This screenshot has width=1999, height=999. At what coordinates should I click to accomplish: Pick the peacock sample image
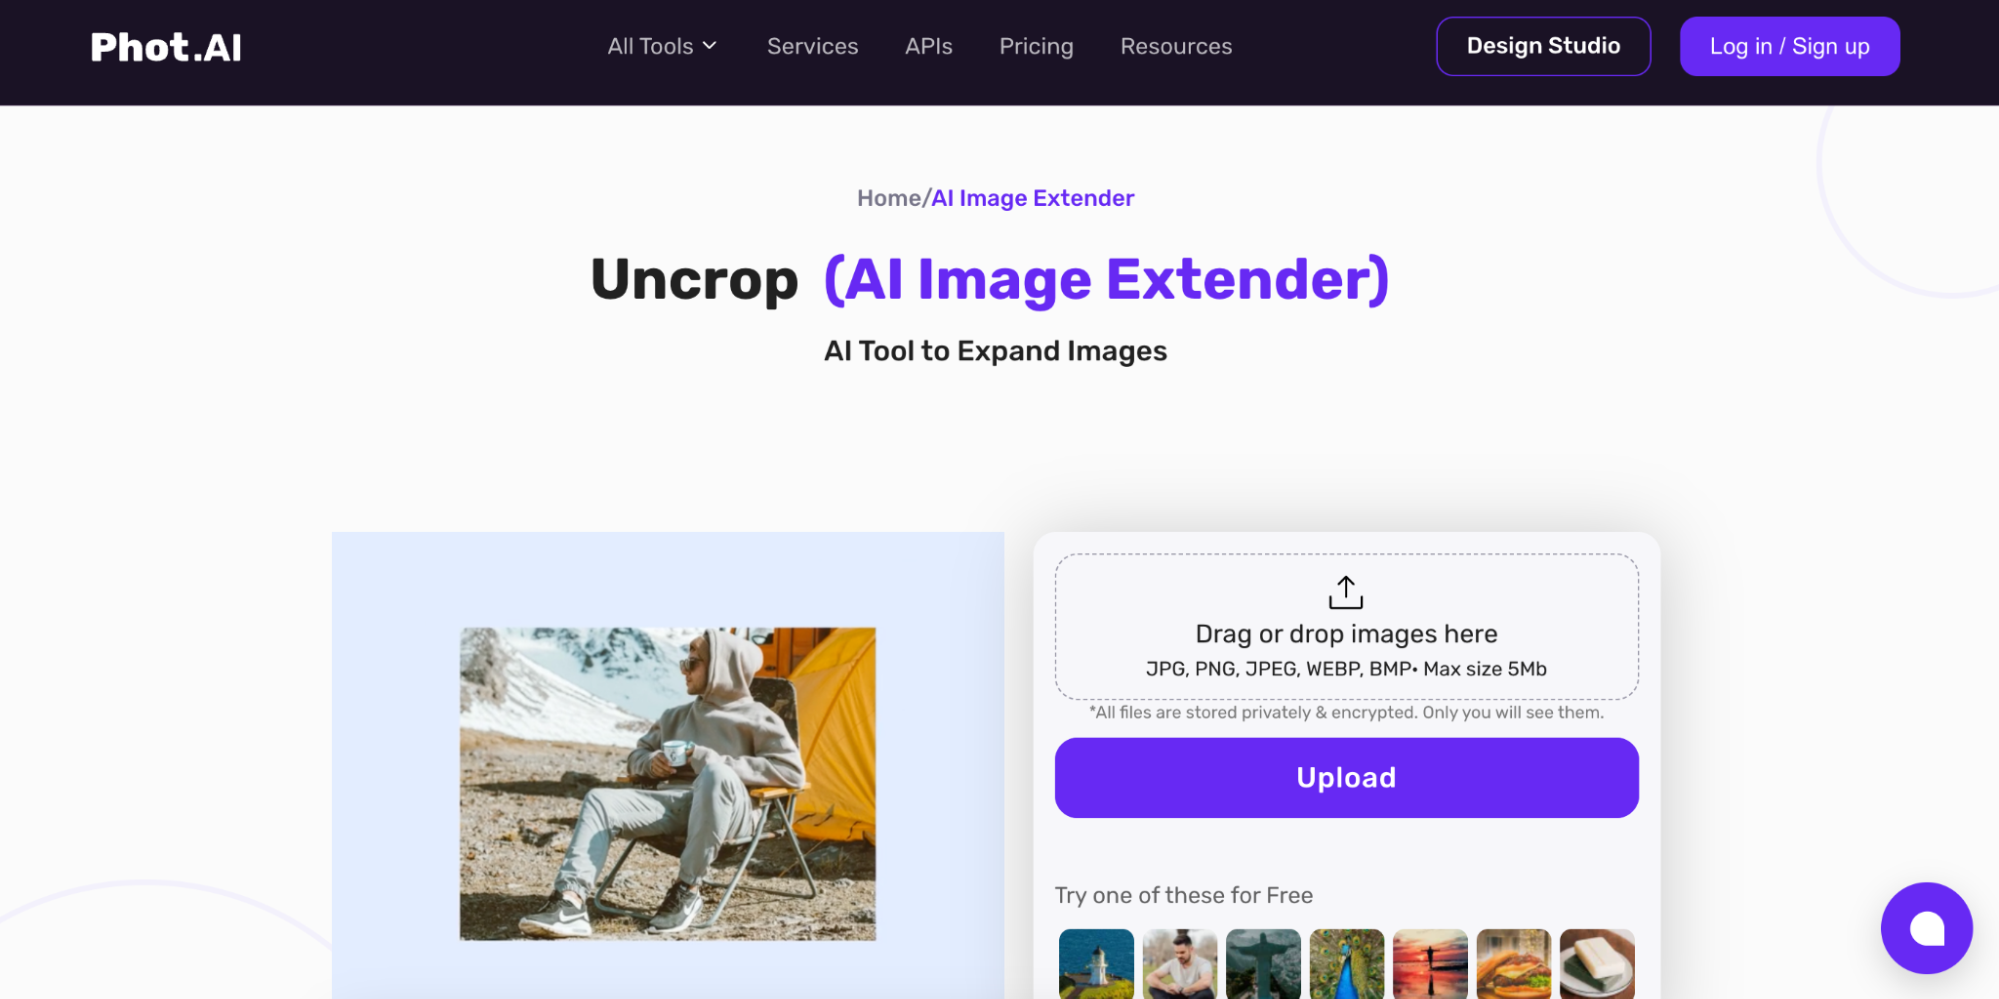(x=1347, y=964)
